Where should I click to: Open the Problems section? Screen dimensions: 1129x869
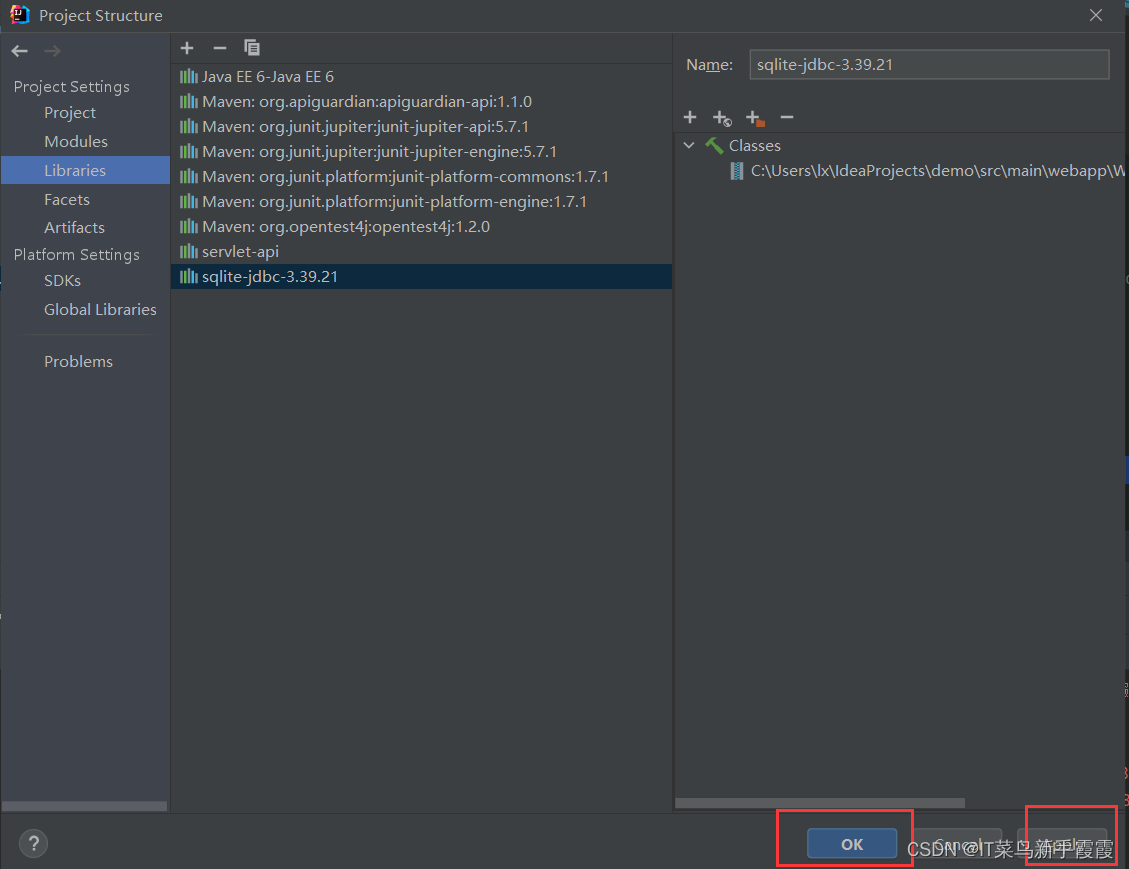78,361
